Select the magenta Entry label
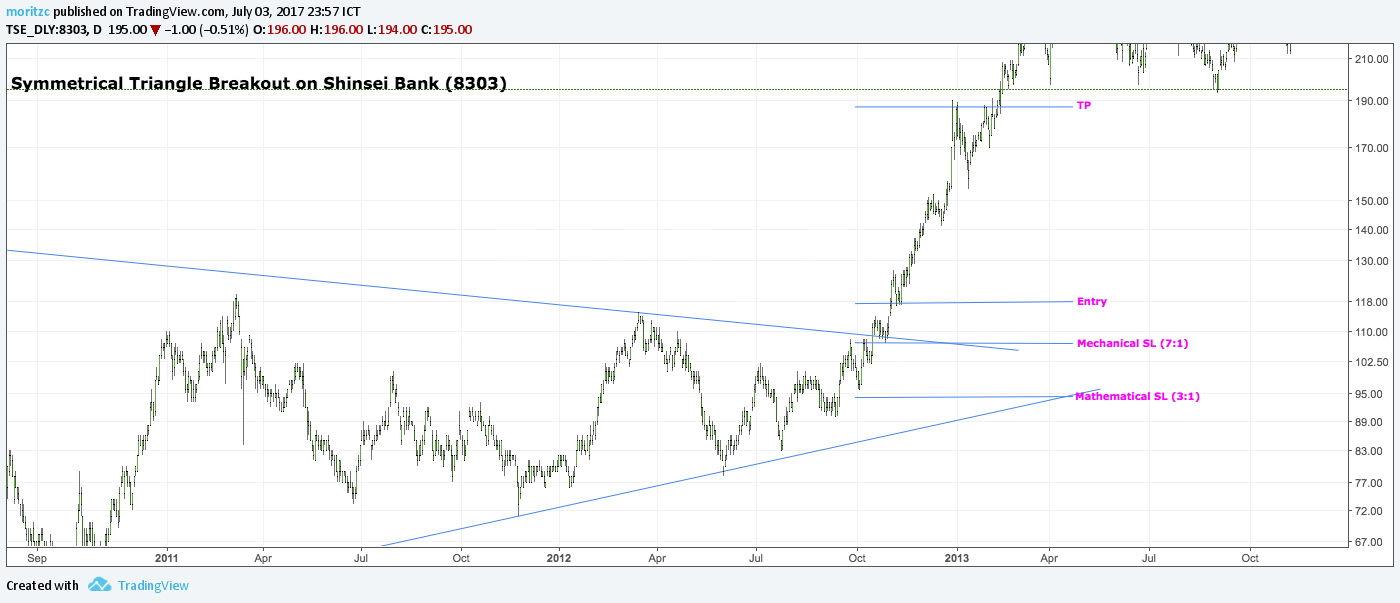The height and width of the screenshot is (603, 1400). point(1092,301)
